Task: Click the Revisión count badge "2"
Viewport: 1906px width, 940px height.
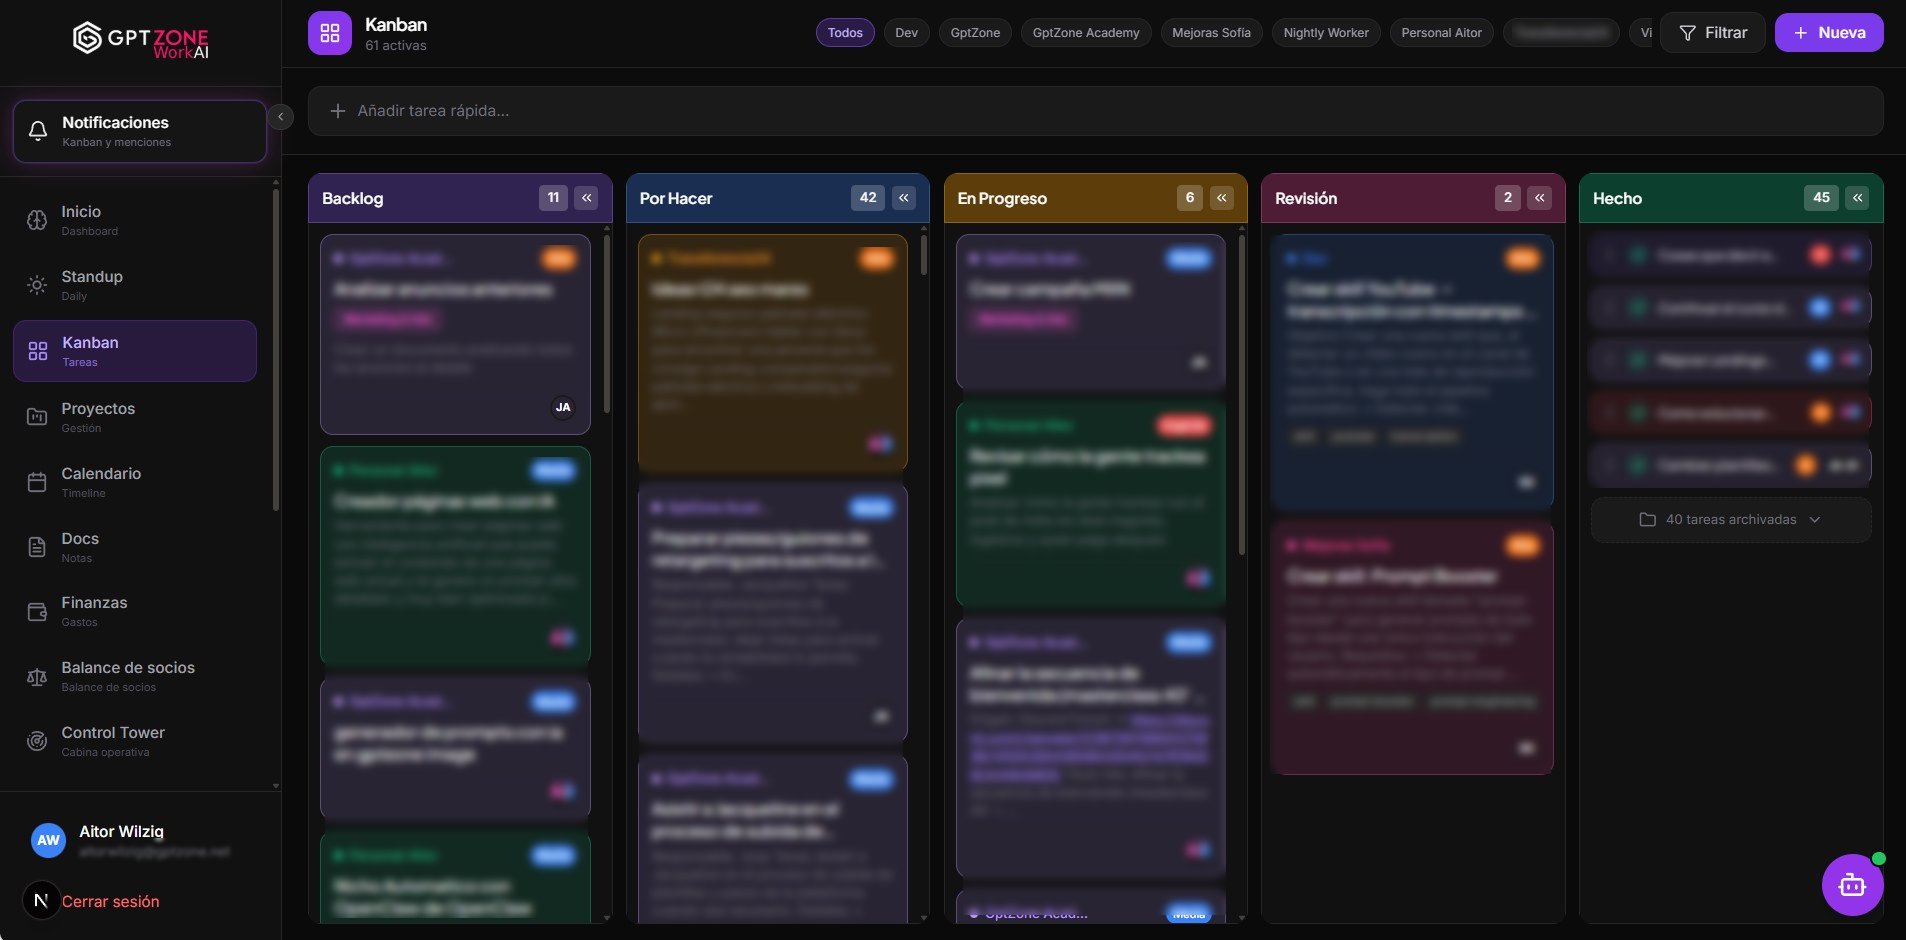Action: (1508, 198)
